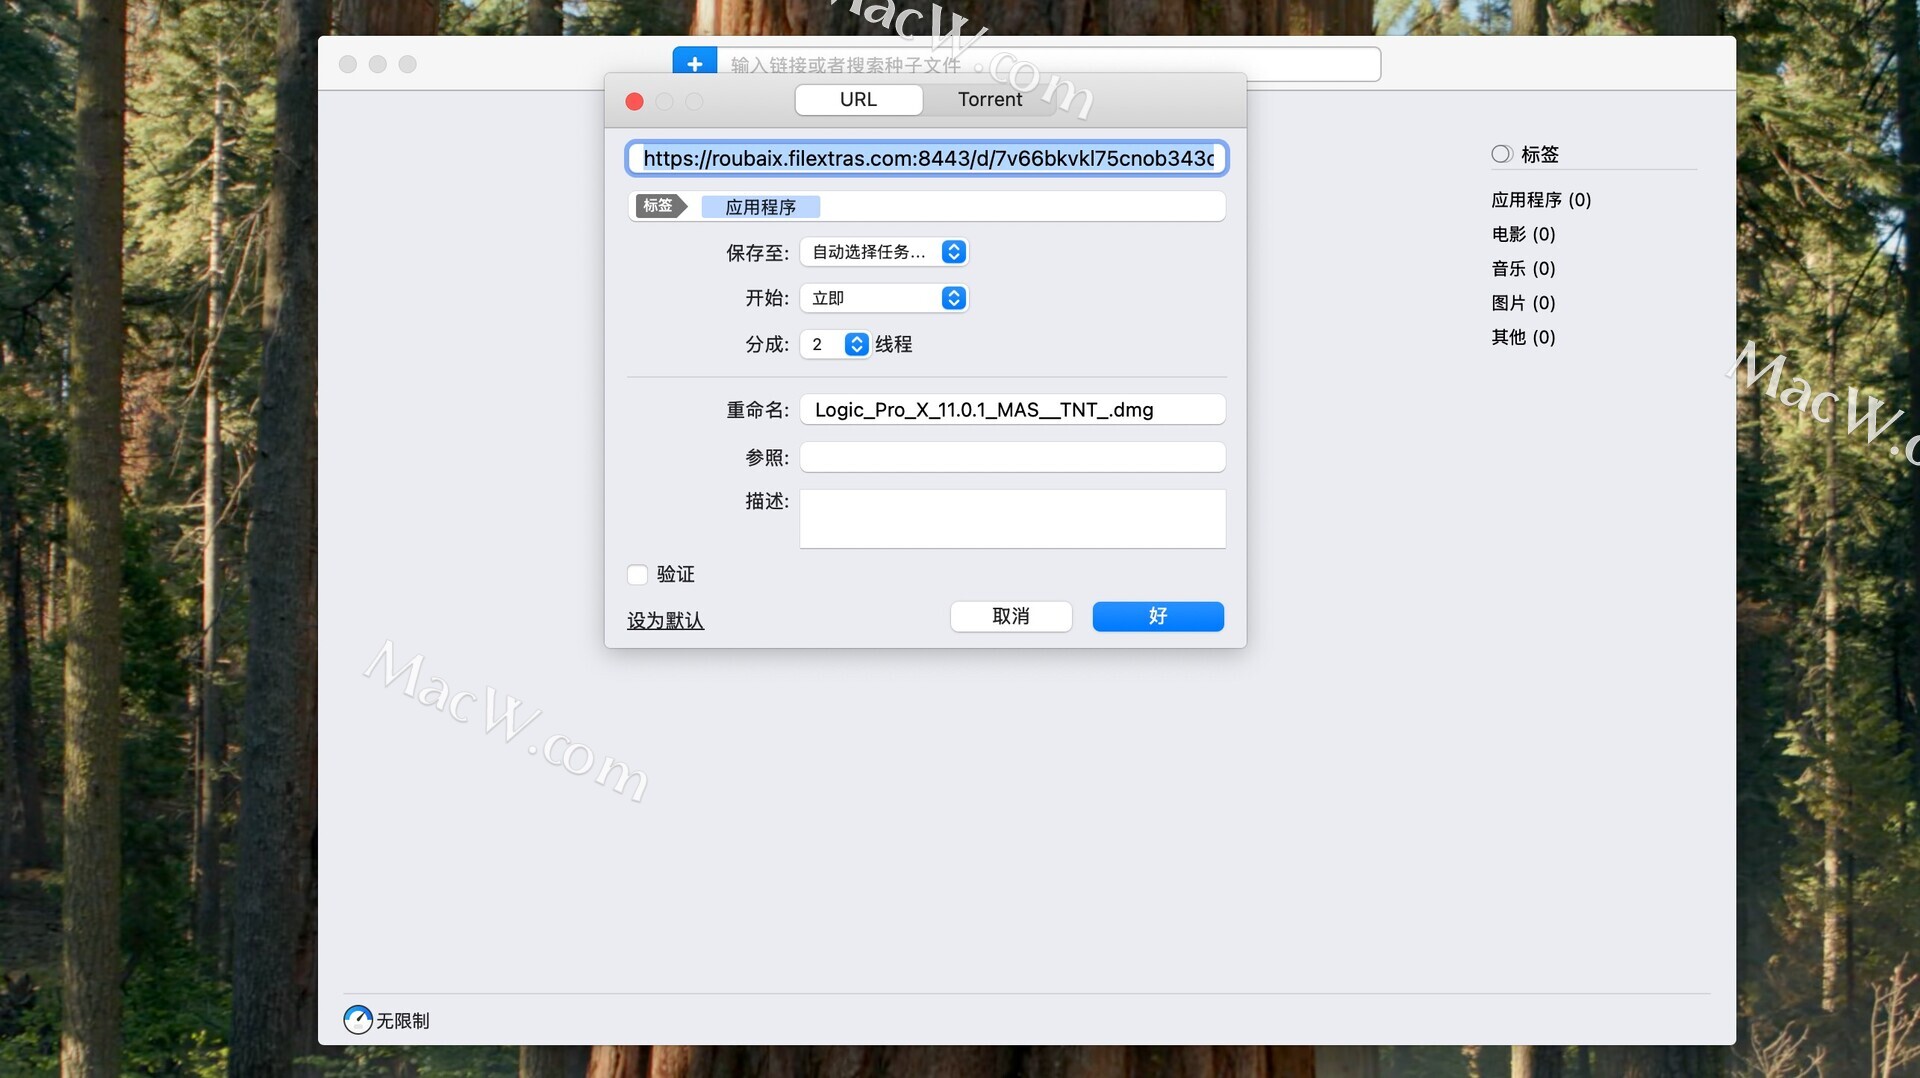
Task: Open the 开始 dropdown set to 立即
Action: coord(884,298)
